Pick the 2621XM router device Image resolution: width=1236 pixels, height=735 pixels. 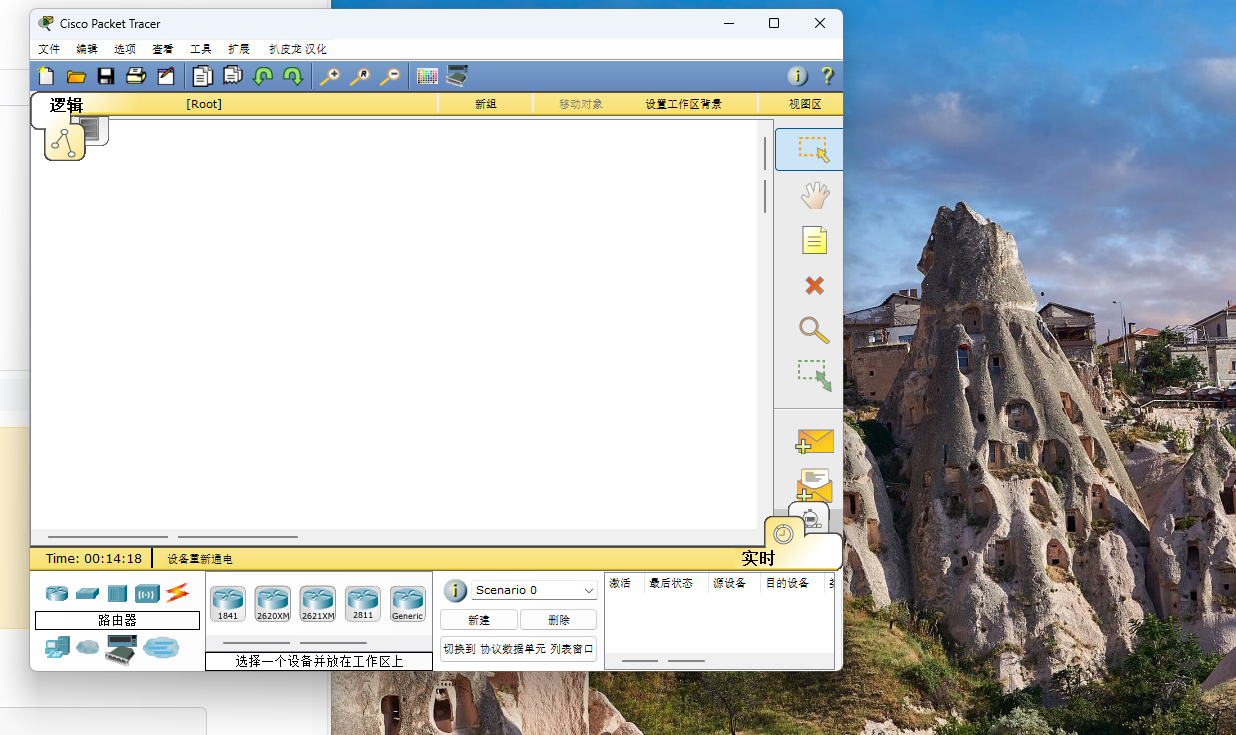coord(318,603)
